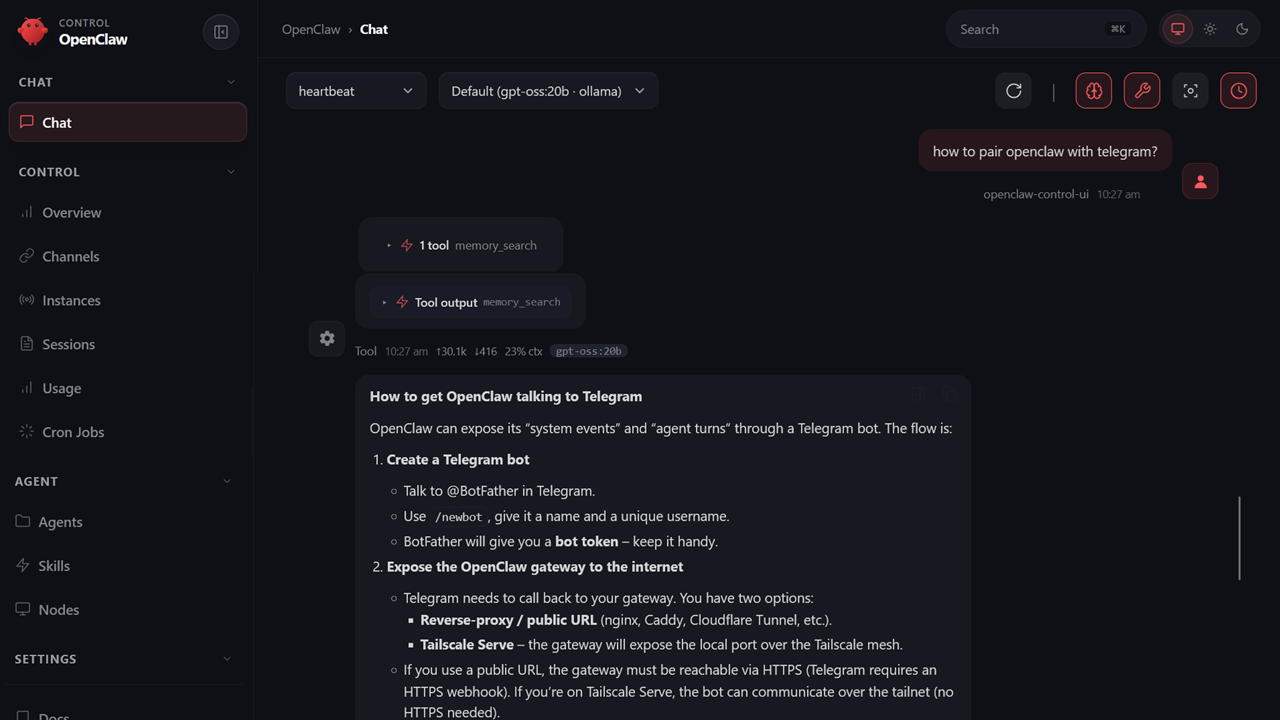Image resolution: width=1280 pixels, height=720 pixels.
Task: Collapse the sidebar with the panel icon
Action: (221, 32)
